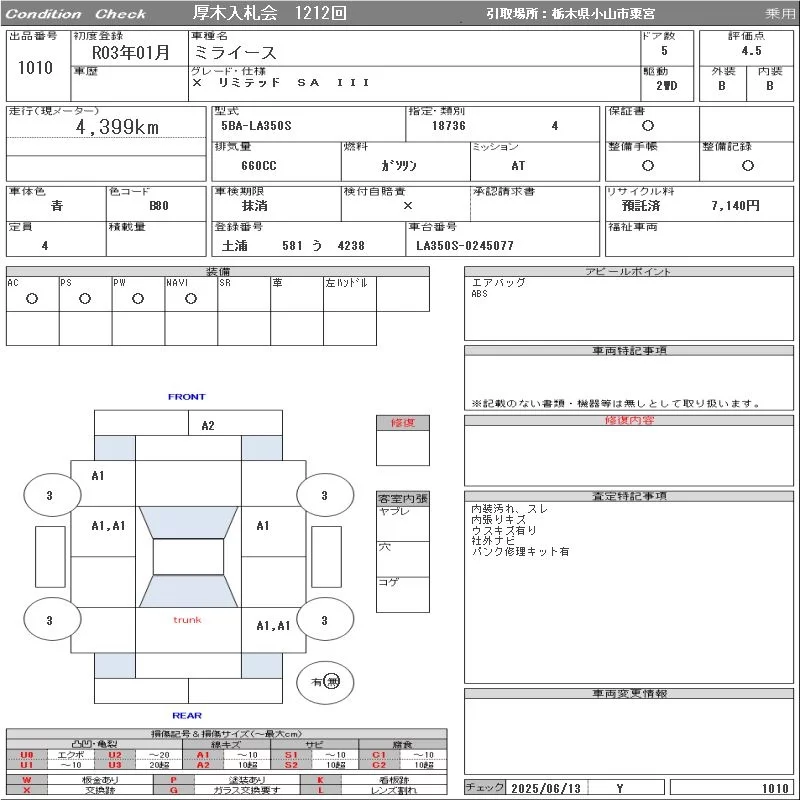Click the upper-left tire oval marked 3
The height and width of the screenshot is (800, 800).
pos(52,495)
